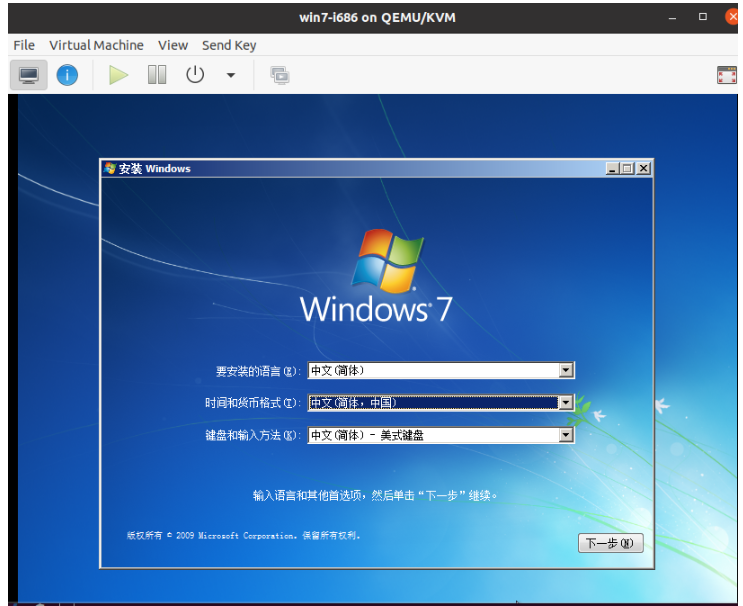The width and height of the screenshot is (743, 606).
Task: Minimize the QEMU/KVM viewer window
Action: point(672,18)
